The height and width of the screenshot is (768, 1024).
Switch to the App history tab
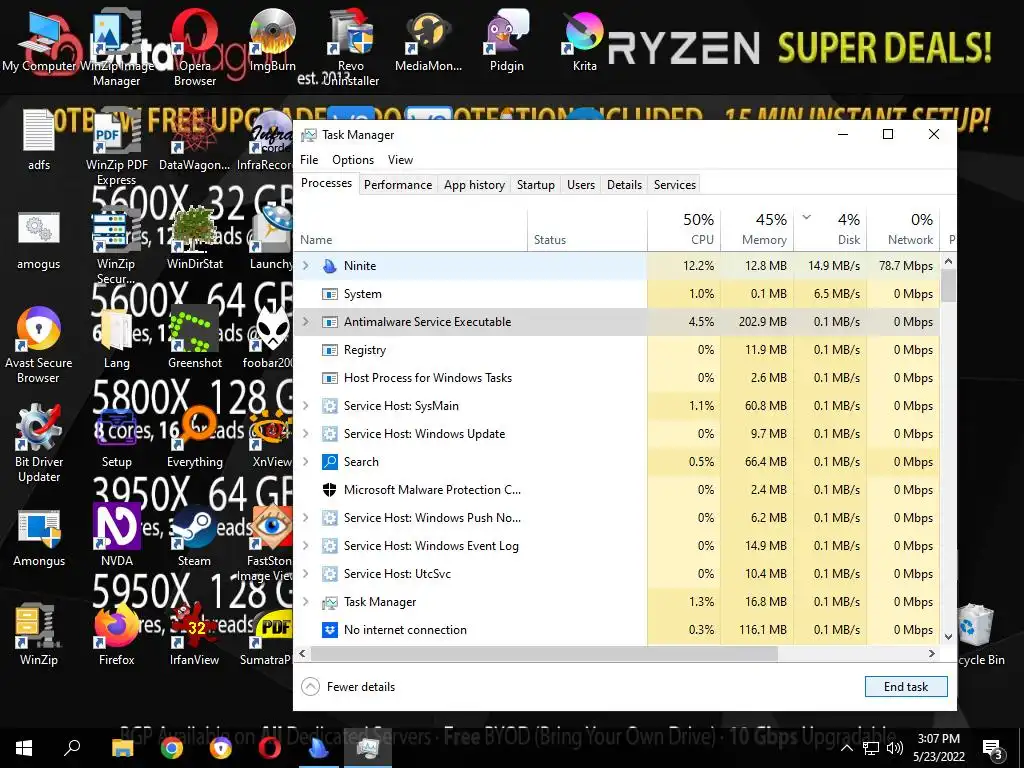coord(474,185)
